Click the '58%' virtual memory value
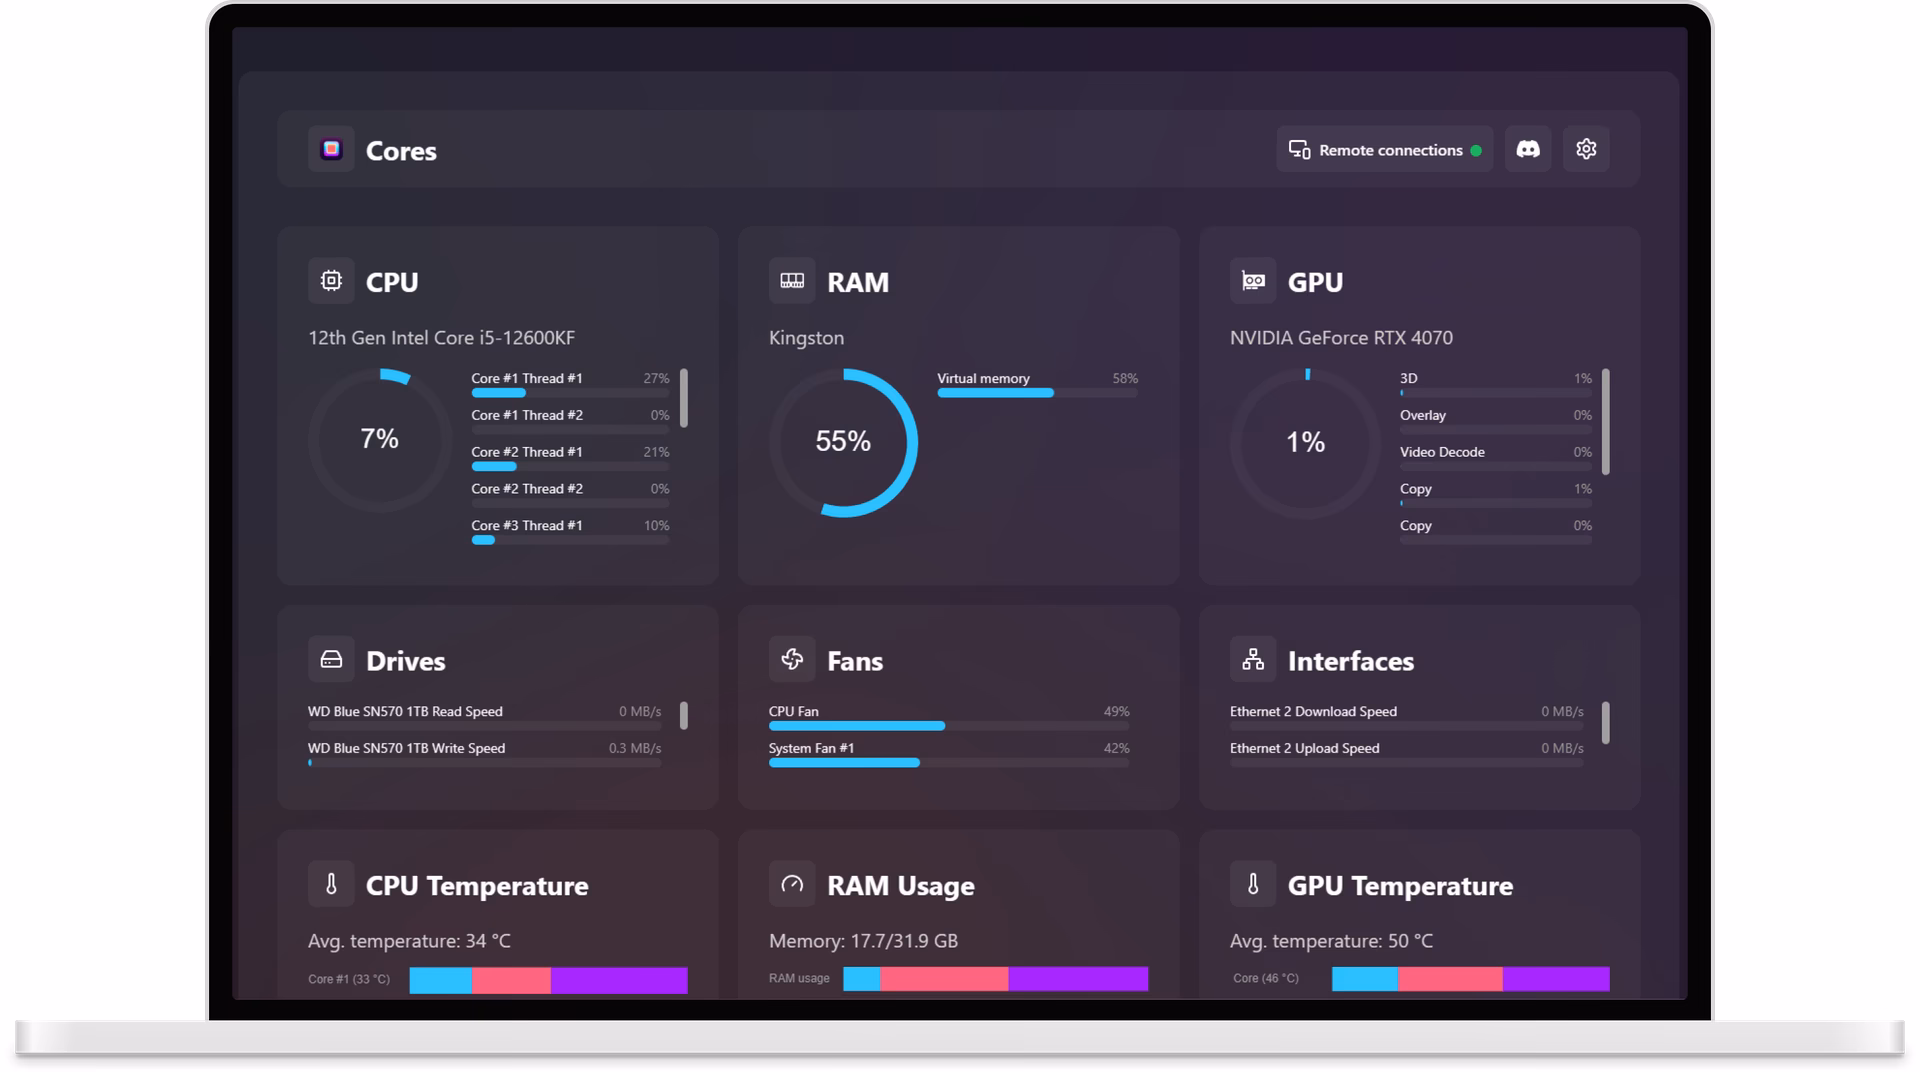This screenshot has height=1072, width=1920. pos(1125,378)
